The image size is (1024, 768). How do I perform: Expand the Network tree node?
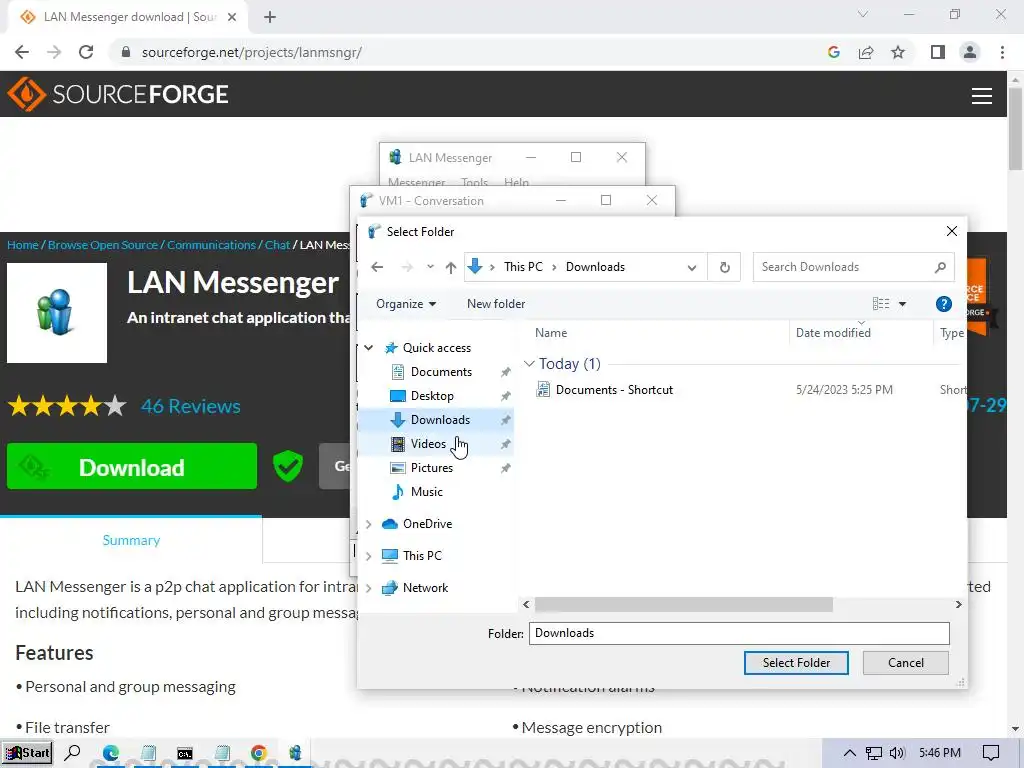coord(369,588)
